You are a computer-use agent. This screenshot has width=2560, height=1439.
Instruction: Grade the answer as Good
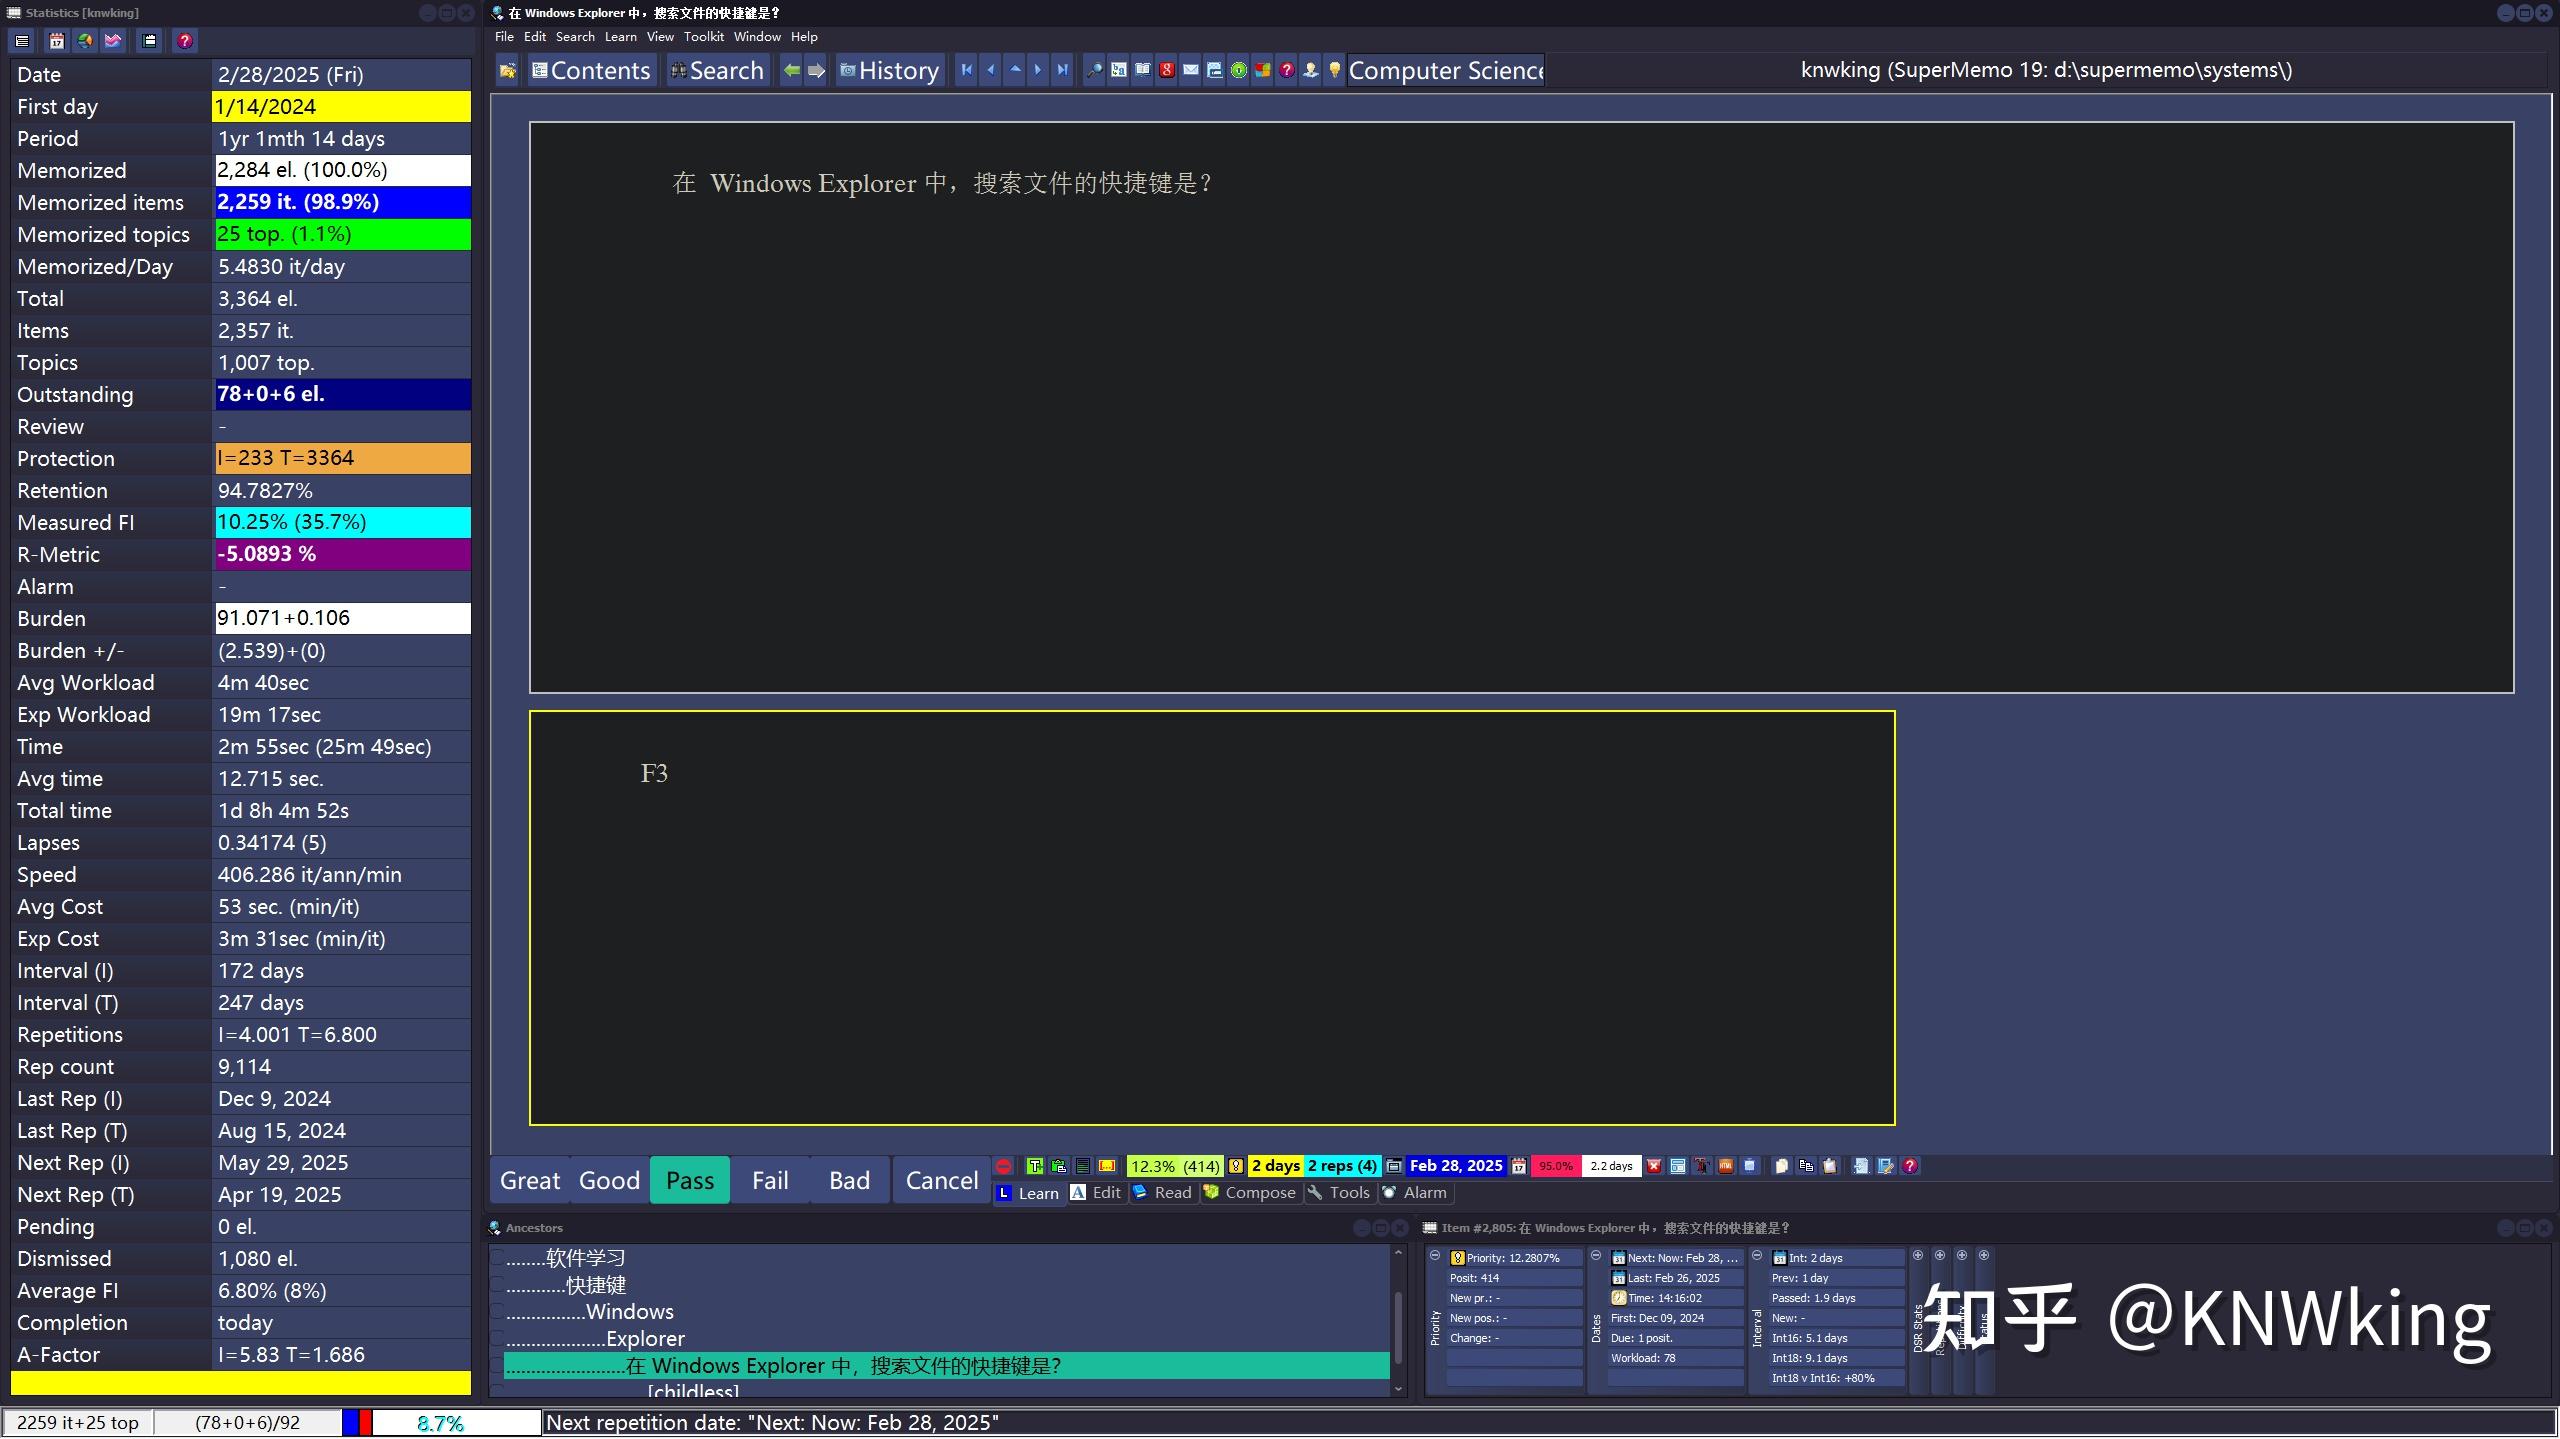(609, 1181)
